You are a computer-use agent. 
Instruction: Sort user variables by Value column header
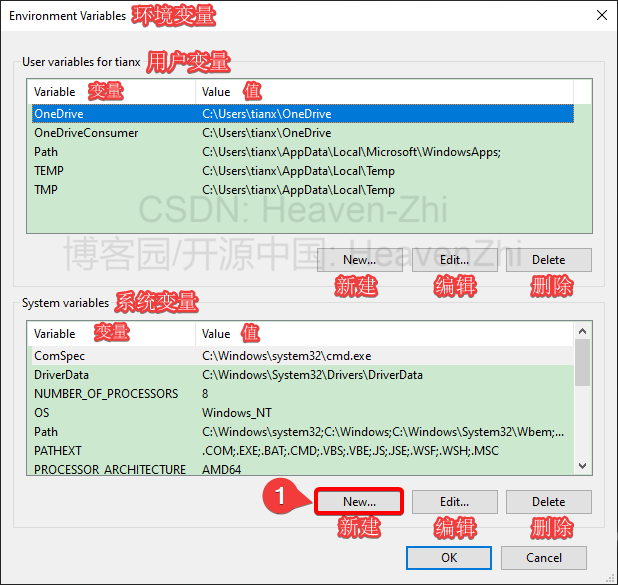point(384,92)
